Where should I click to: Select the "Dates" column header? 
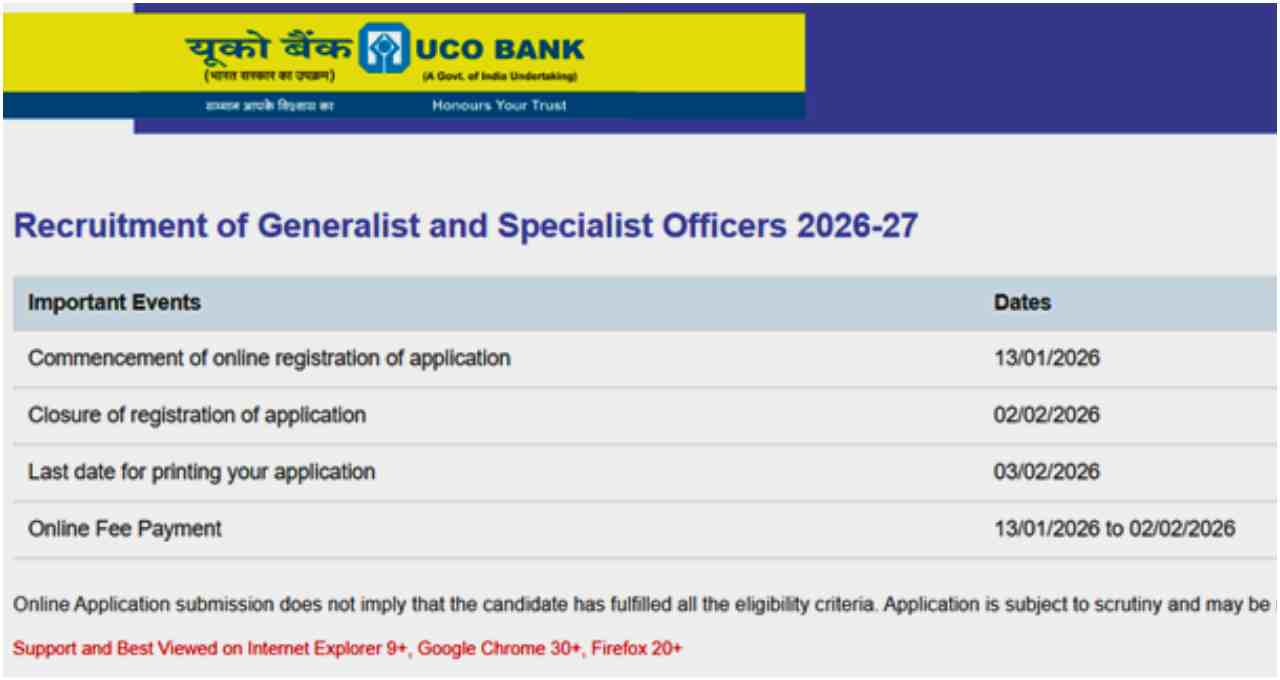1022,302
